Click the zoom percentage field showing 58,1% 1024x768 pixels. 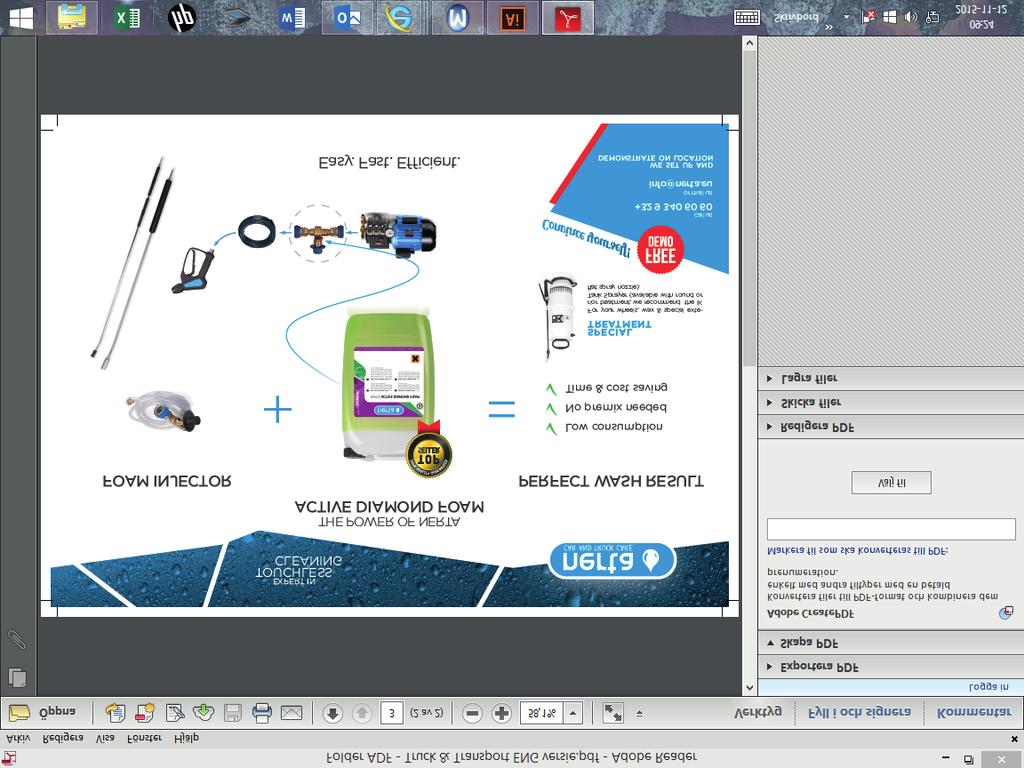[x=541, y=713]
